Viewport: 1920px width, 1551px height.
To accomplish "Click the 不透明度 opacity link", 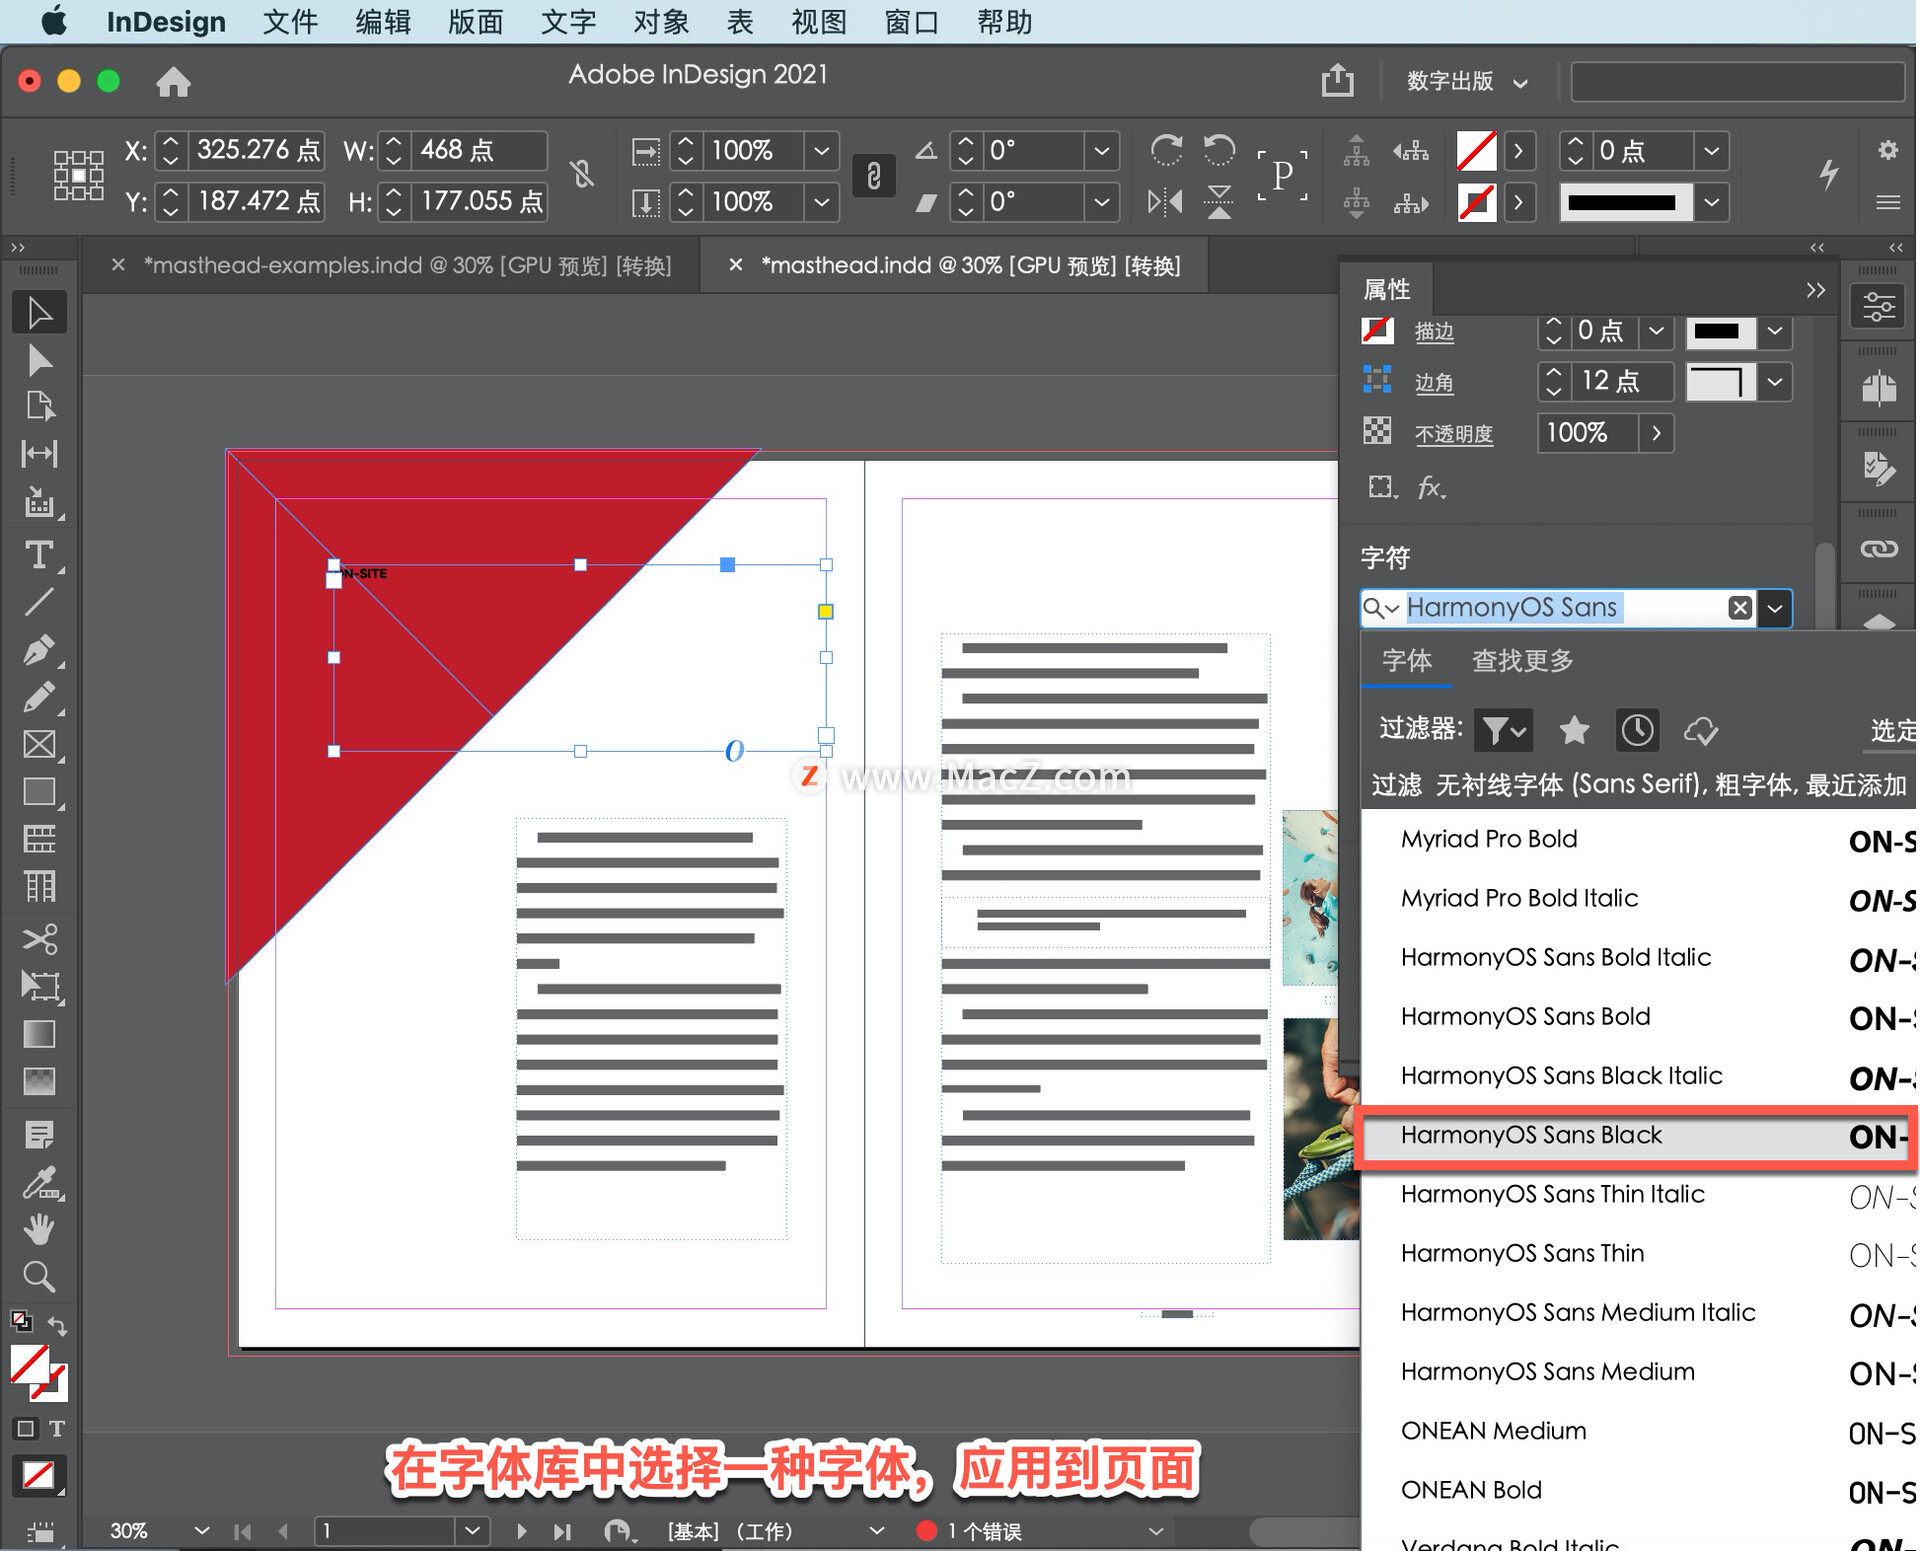I will (x=1453, y=433).
